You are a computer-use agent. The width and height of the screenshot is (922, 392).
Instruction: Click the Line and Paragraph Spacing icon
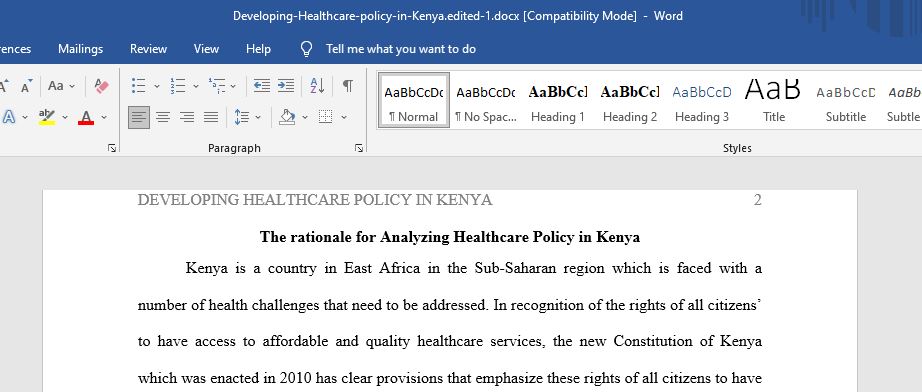click(242, 118)
